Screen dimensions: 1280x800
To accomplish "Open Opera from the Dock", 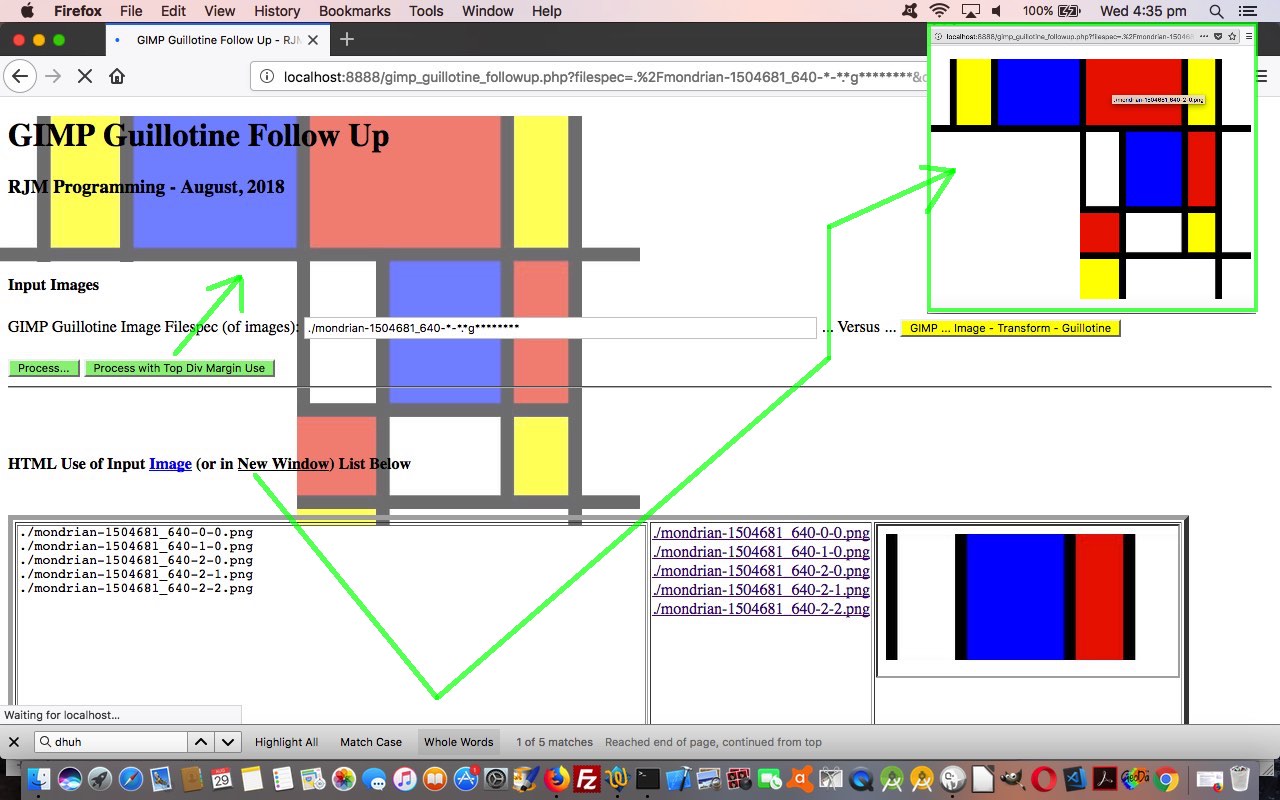I will 1043,779.
